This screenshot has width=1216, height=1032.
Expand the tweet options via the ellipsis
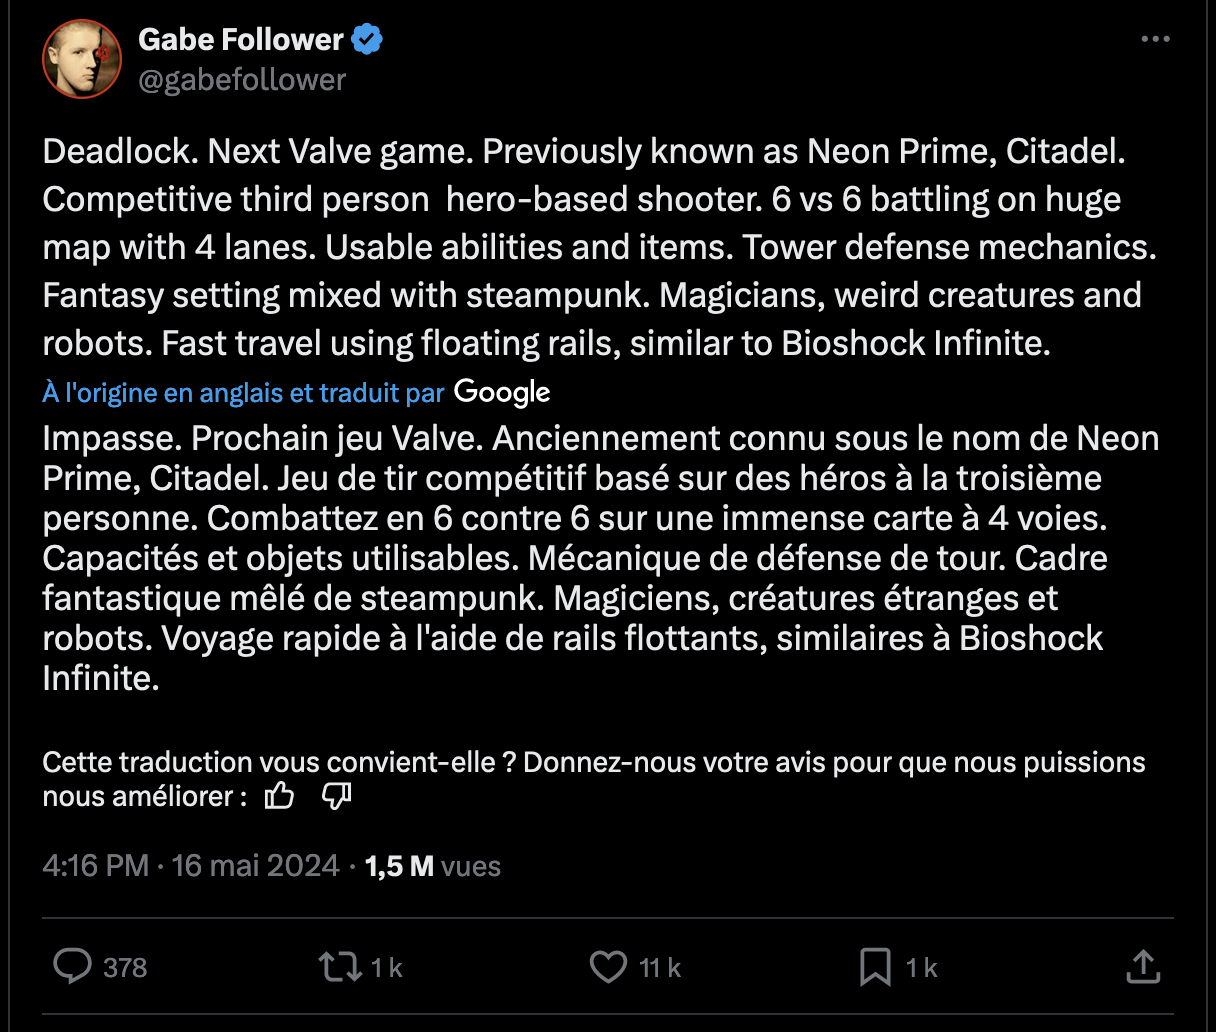click(1155, 36)
